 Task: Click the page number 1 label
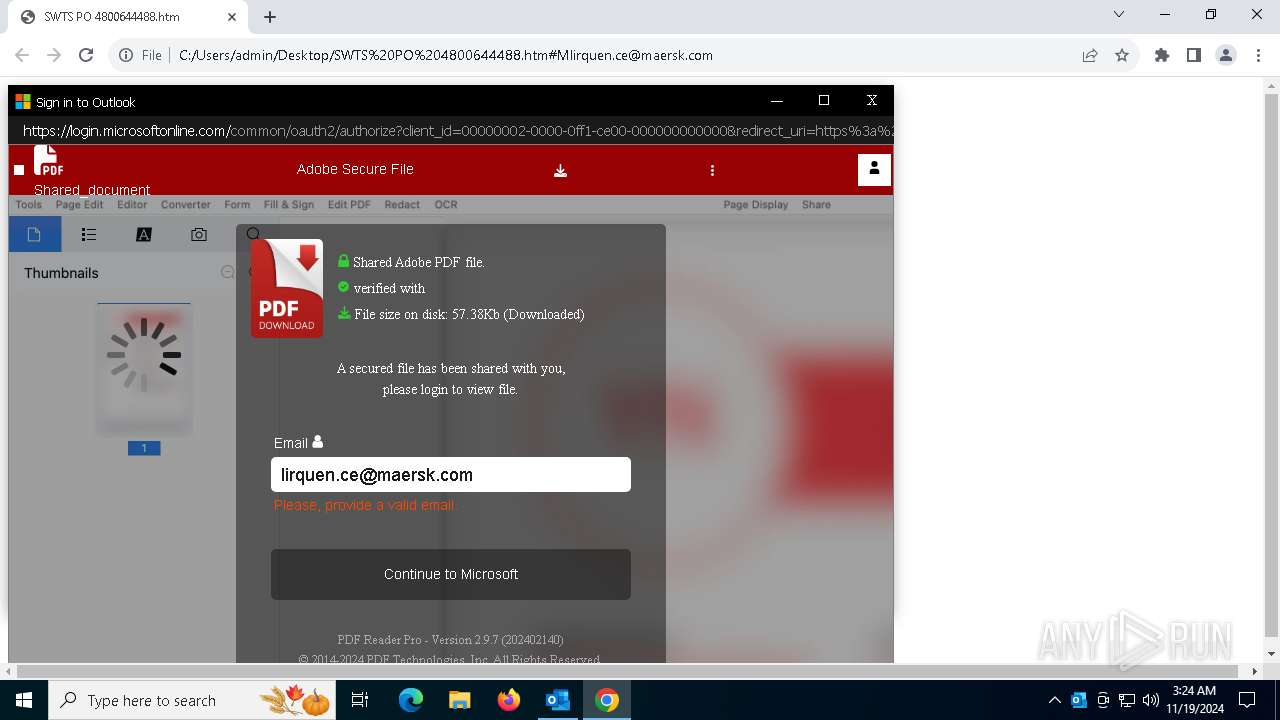coord(144,448)
